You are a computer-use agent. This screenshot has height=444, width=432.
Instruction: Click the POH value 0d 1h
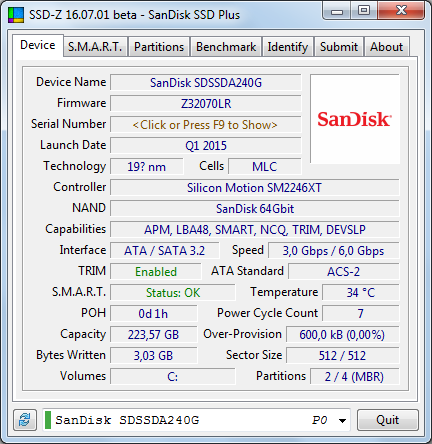click(x=154, y=314)
